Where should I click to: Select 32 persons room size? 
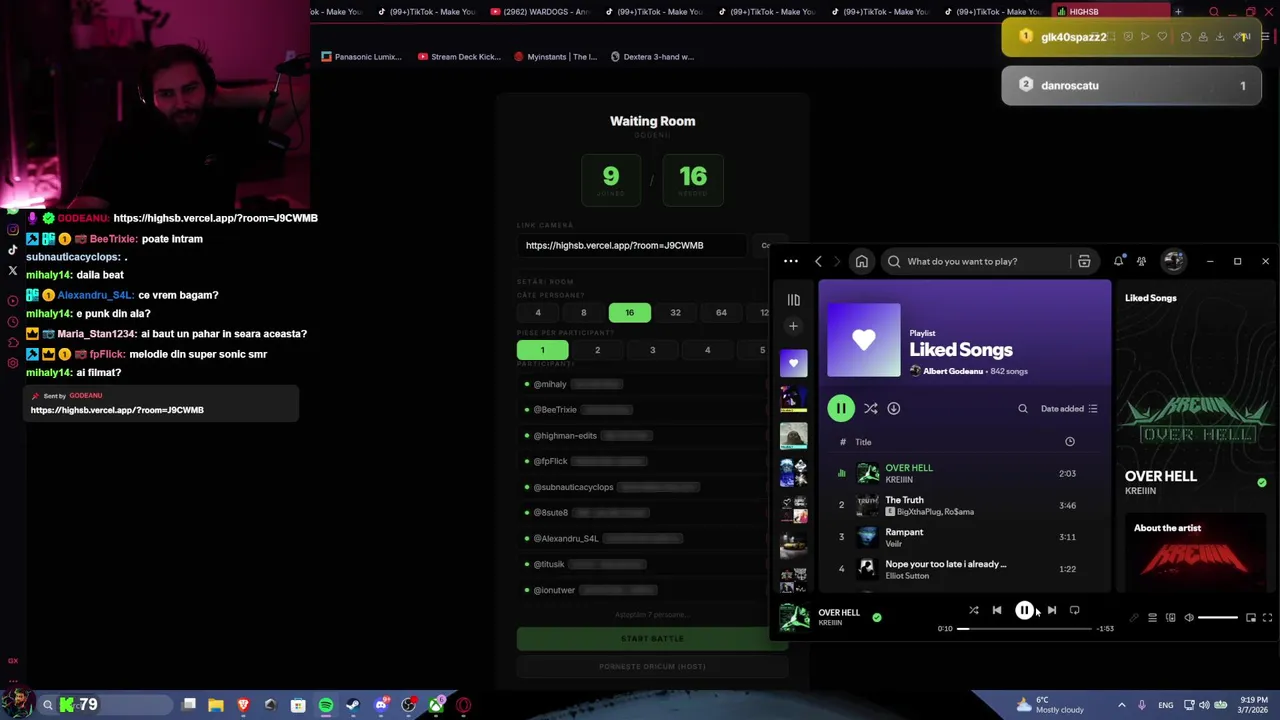[675, 313]
